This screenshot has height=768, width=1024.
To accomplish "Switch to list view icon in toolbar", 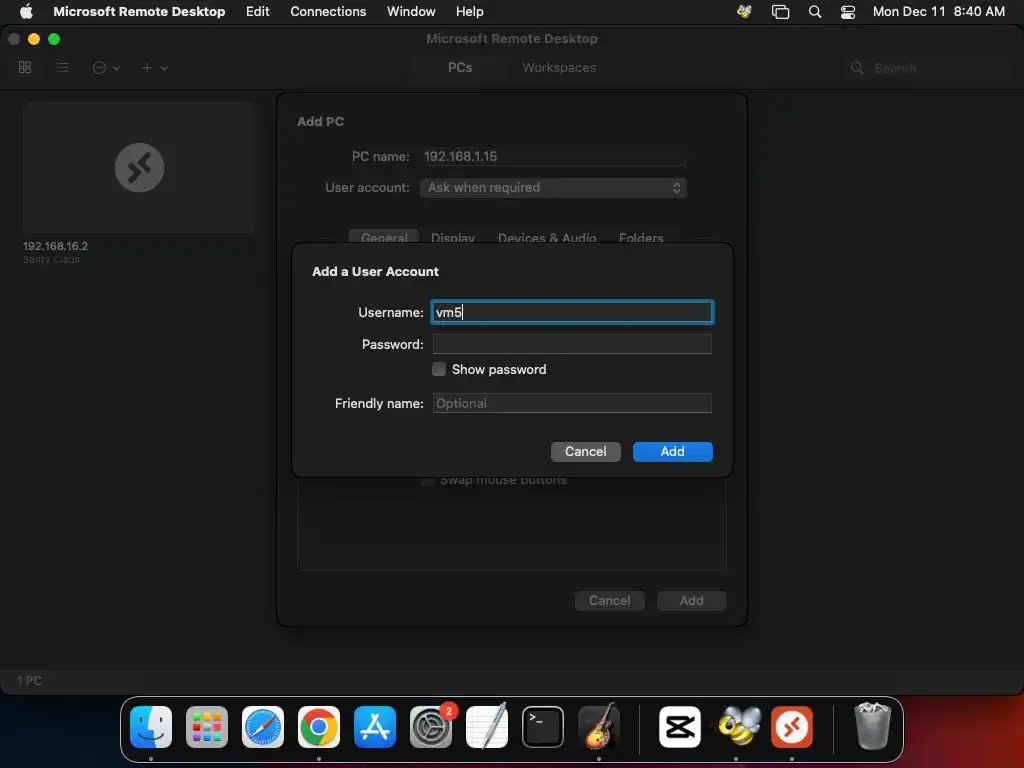I will 62,67.
